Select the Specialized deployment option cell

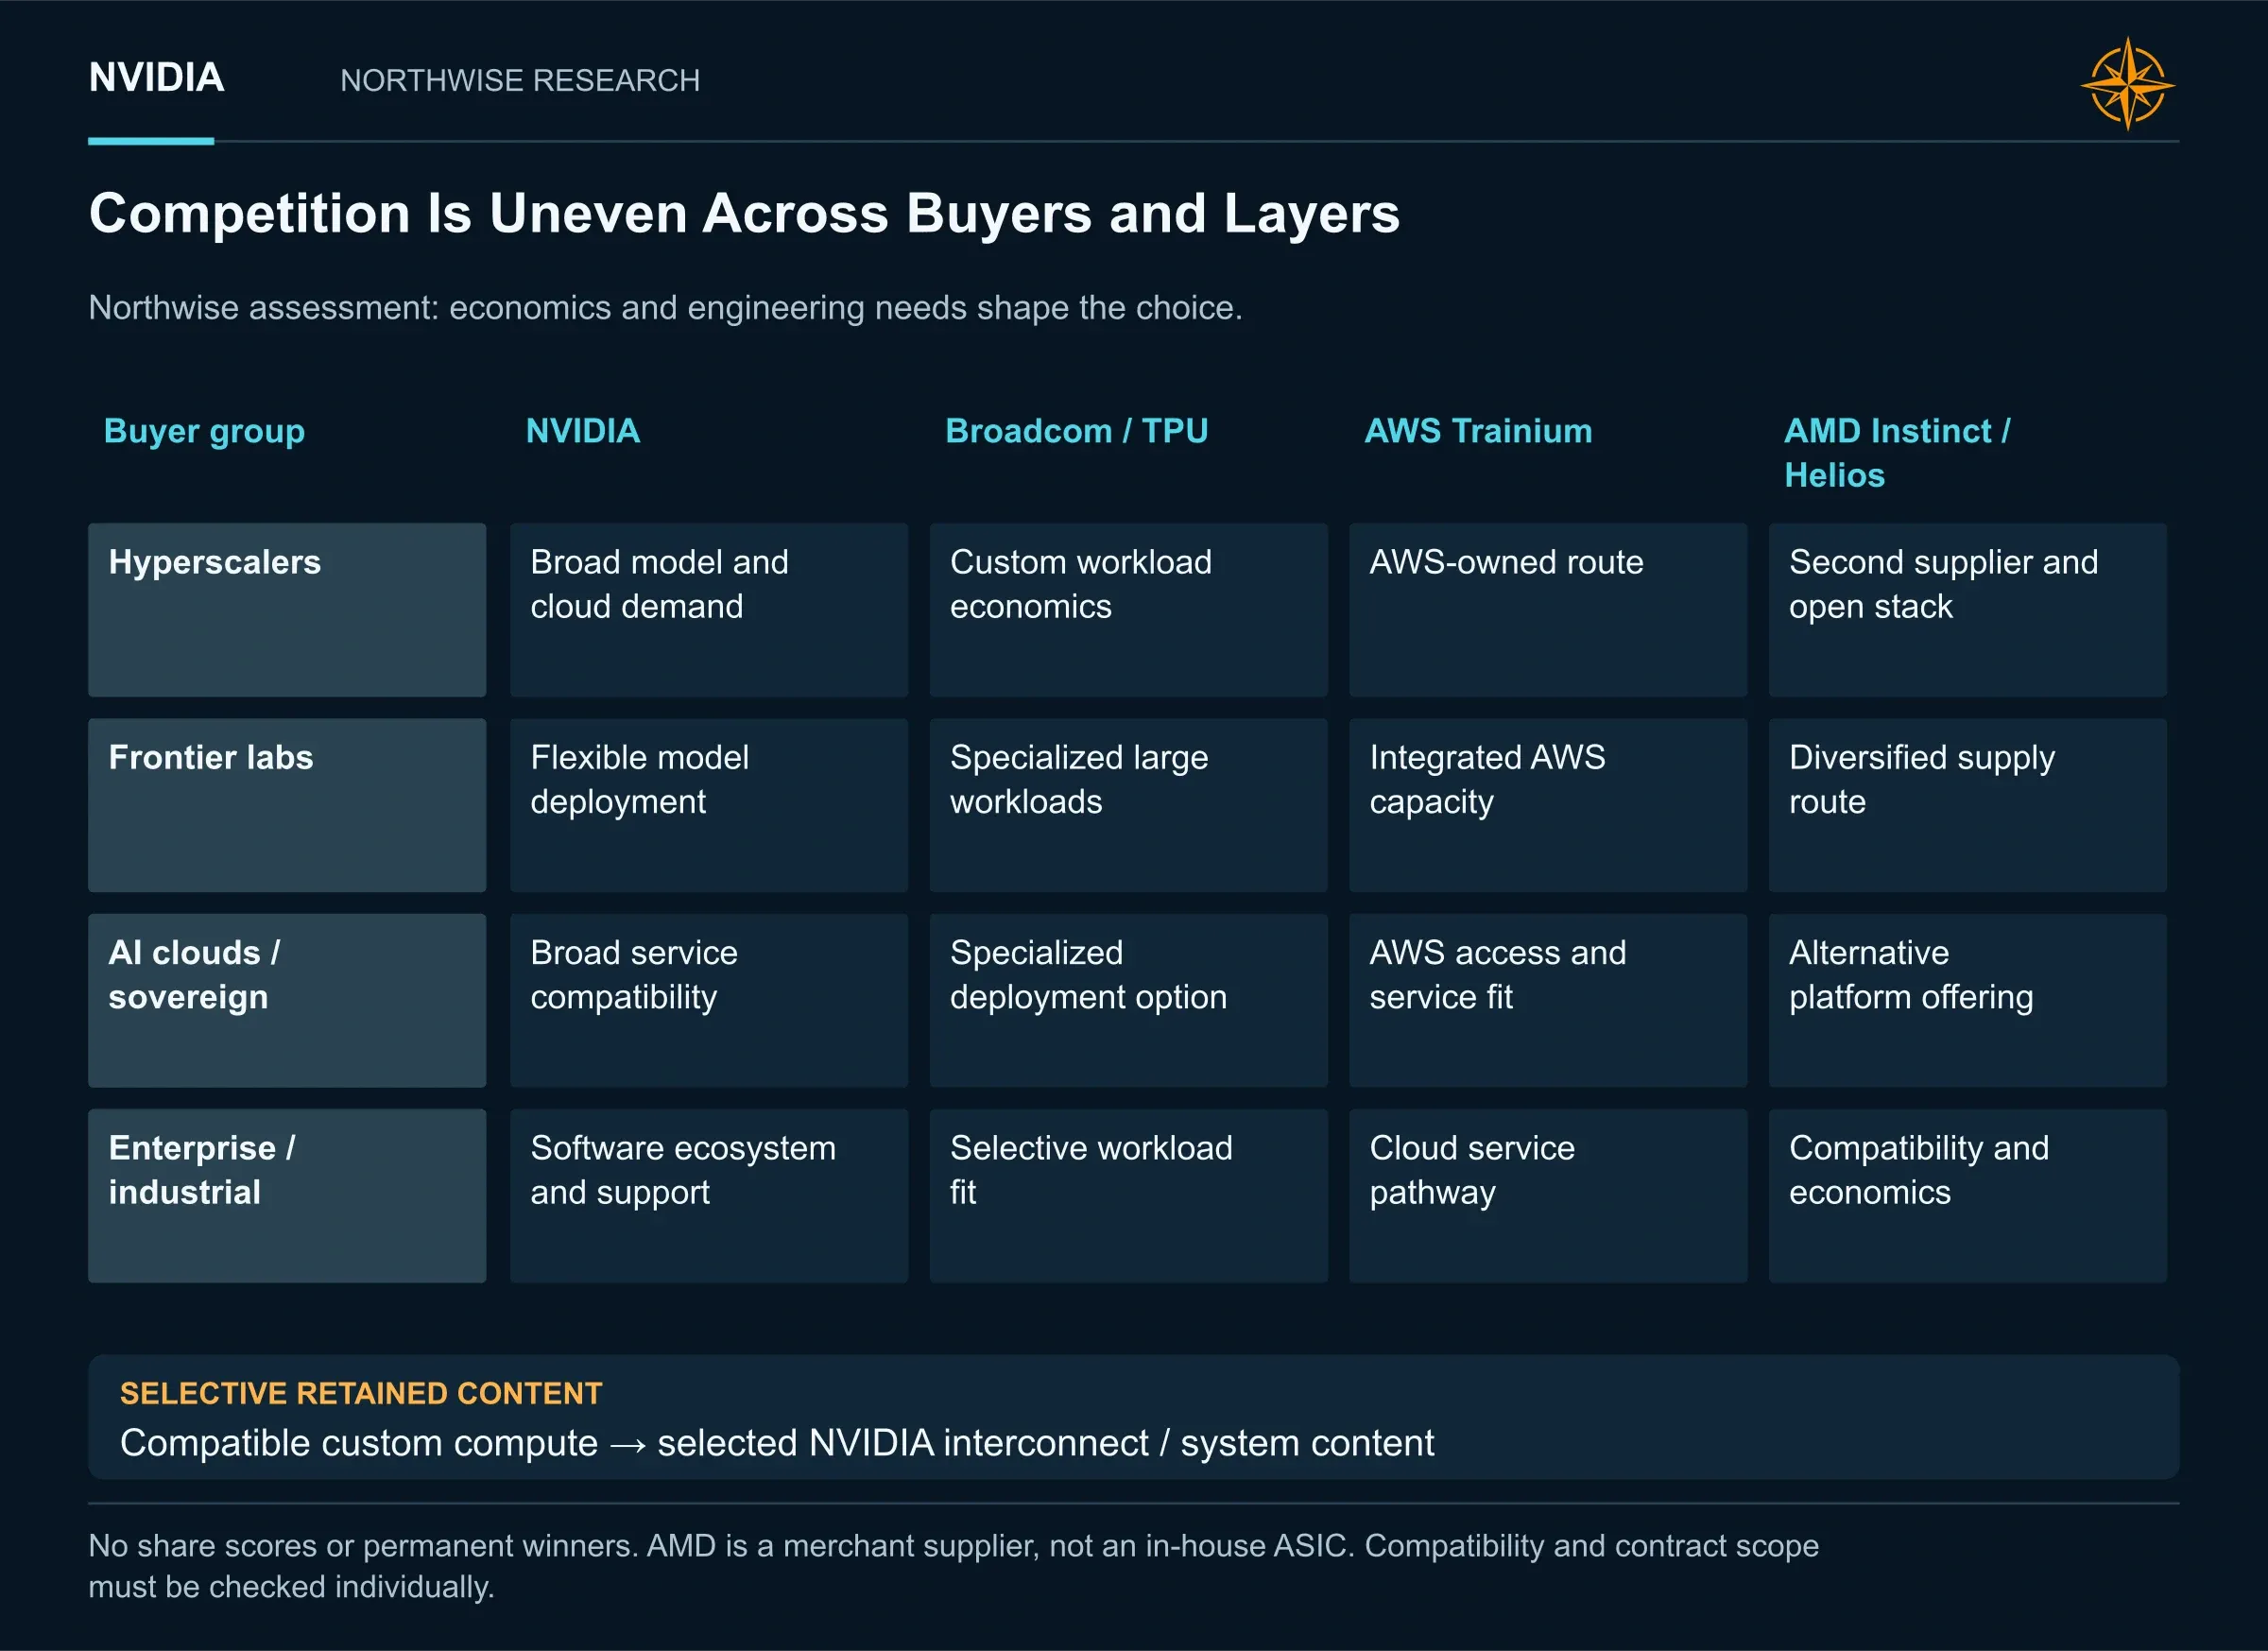pos(1128,1000)
